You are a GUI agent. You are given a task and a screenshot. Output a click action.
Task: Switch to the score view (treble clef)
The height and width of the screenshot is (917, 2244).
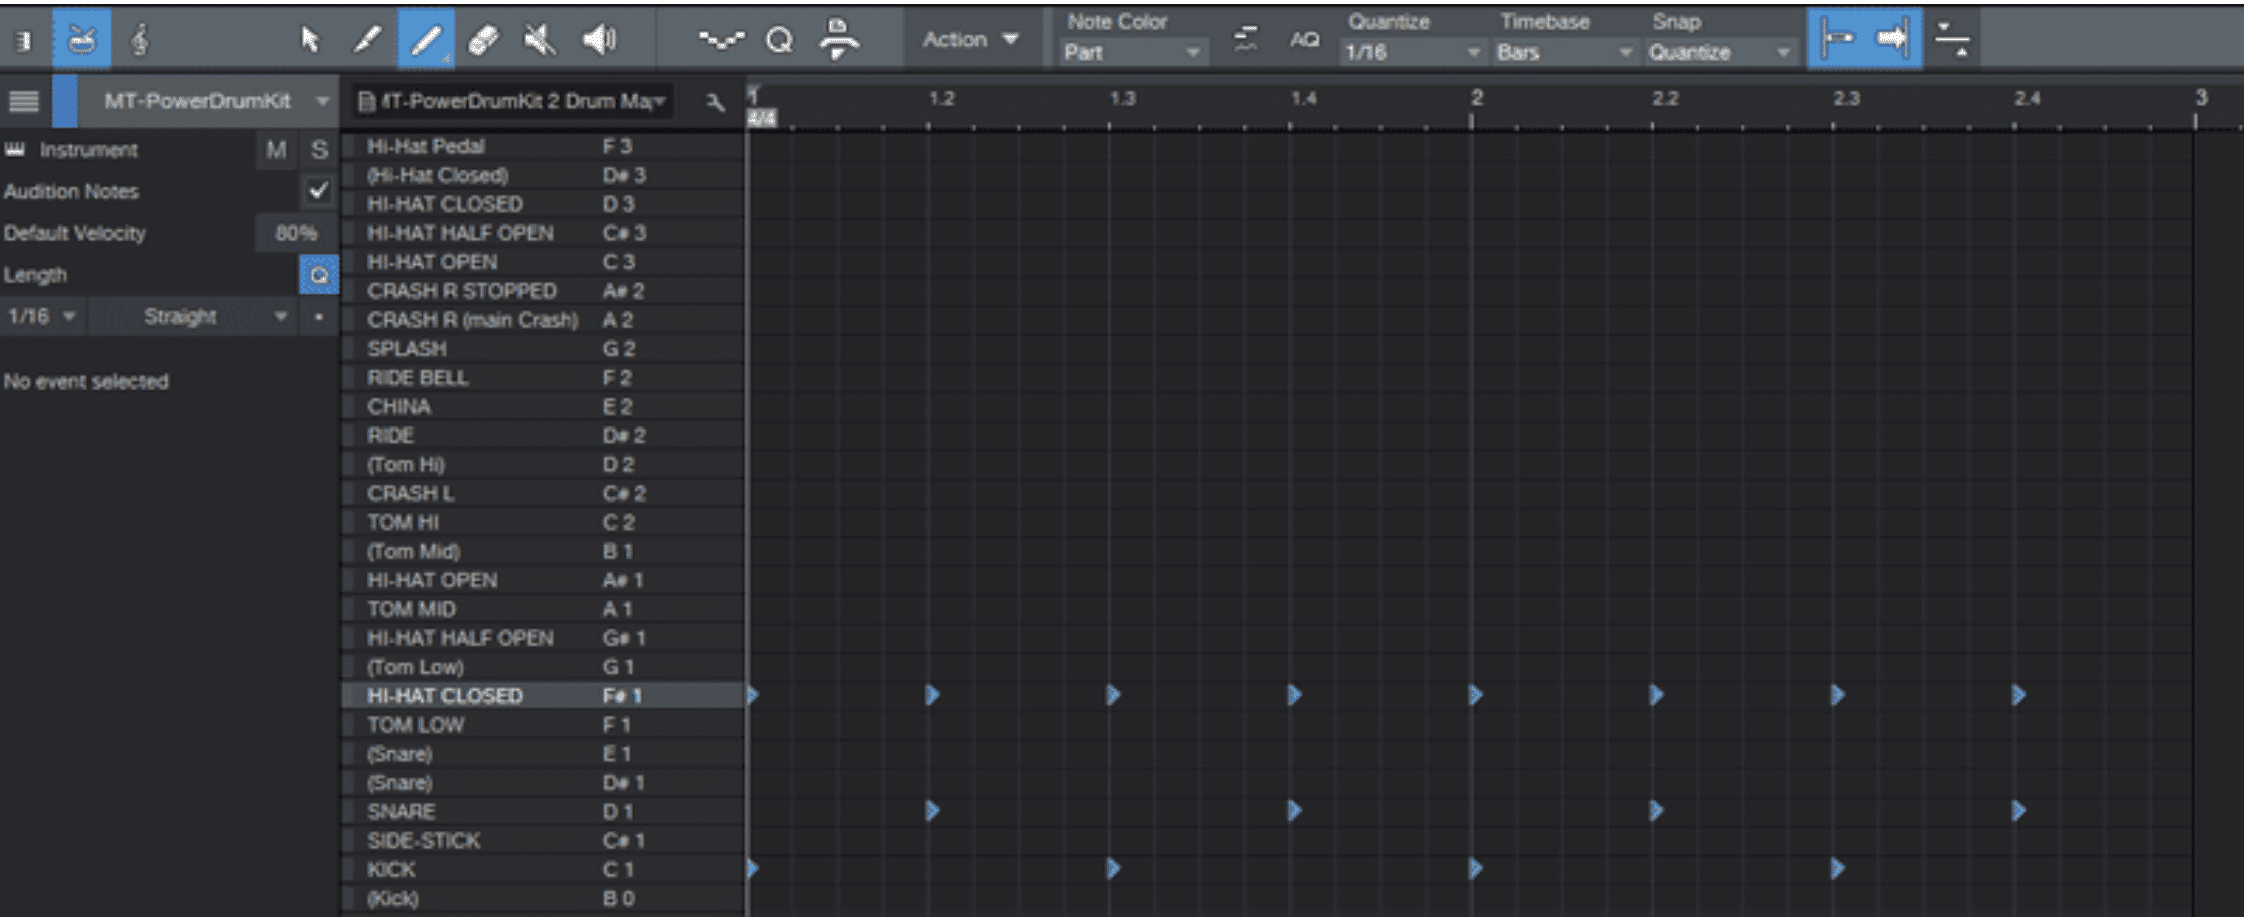tap(140, 39)
